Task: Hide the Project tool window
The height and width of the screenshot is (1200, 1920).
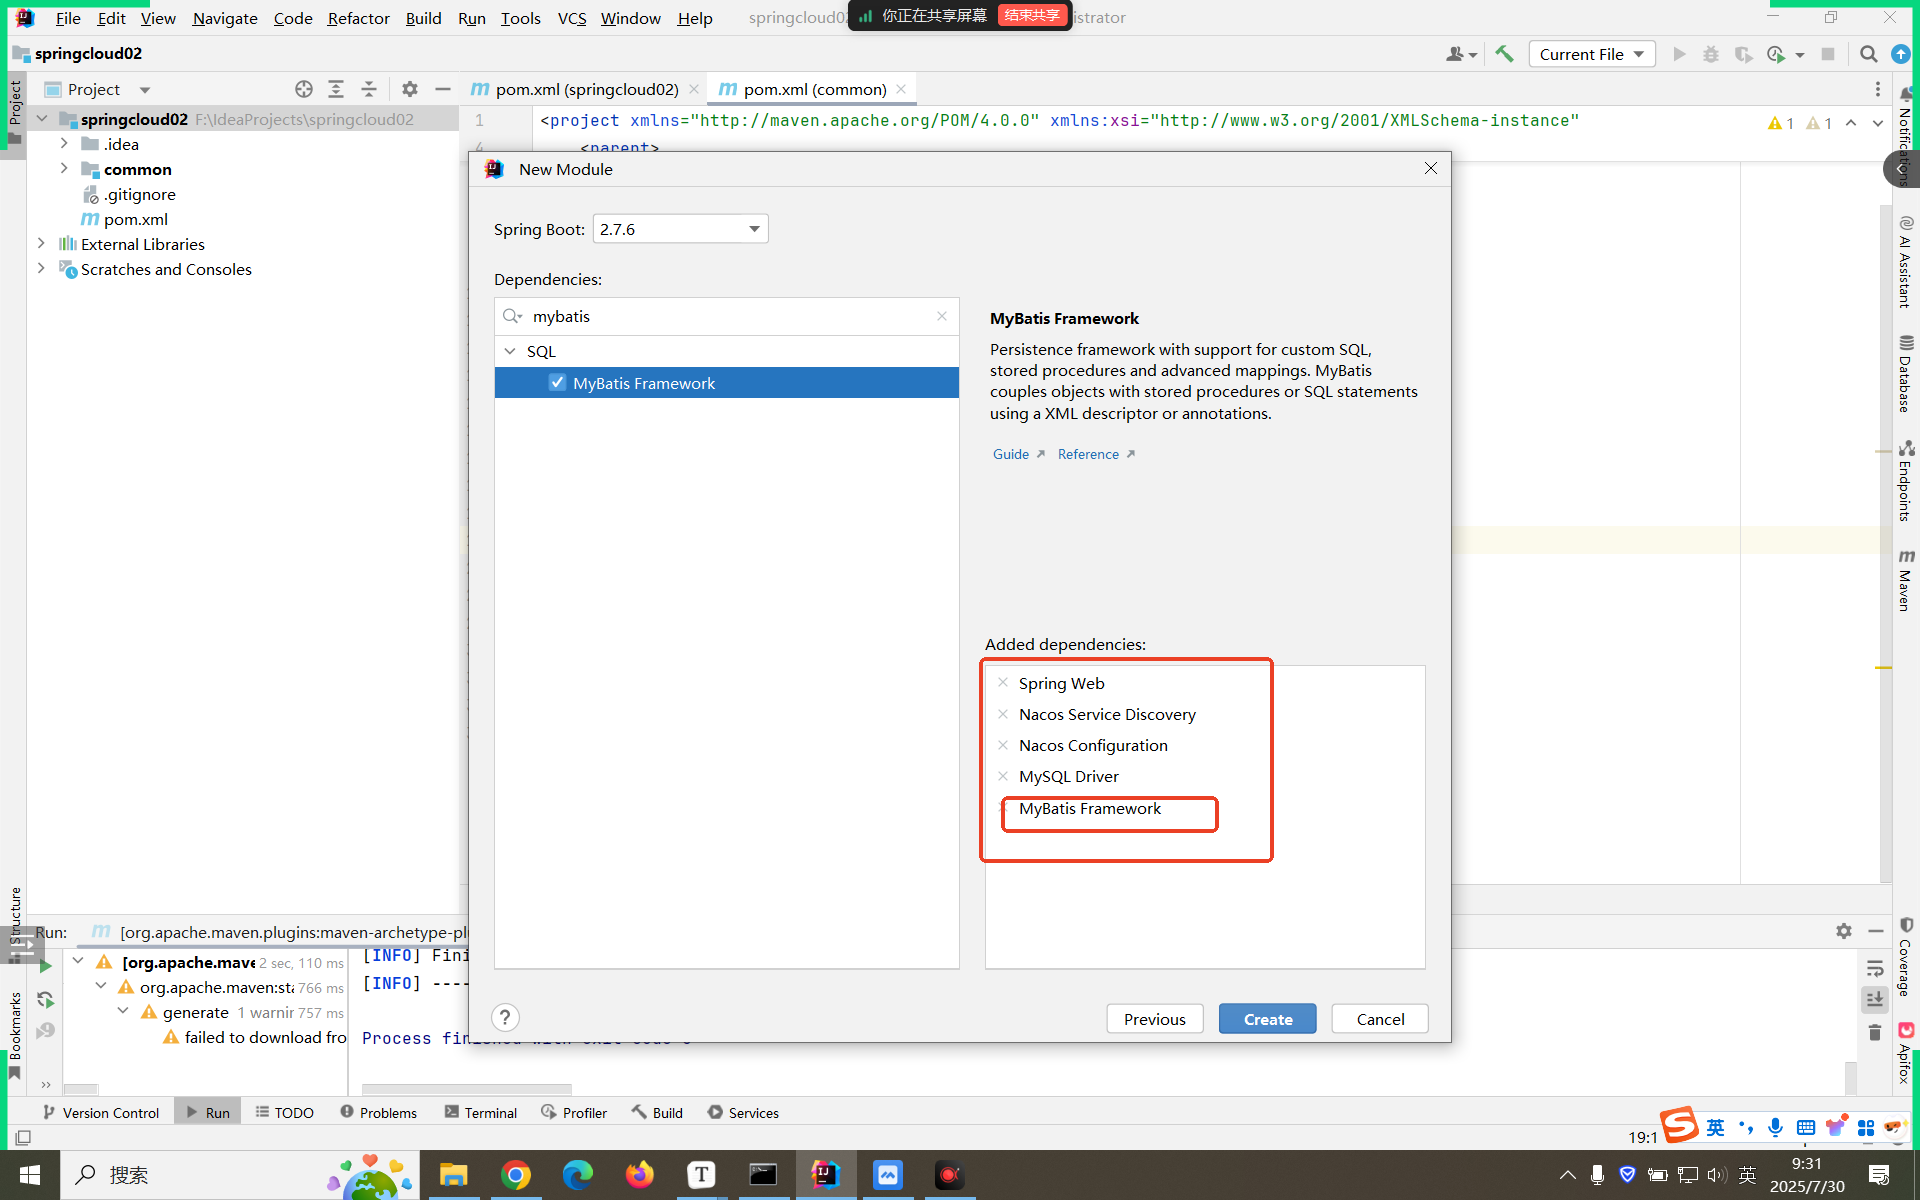Action: [443, 89]
